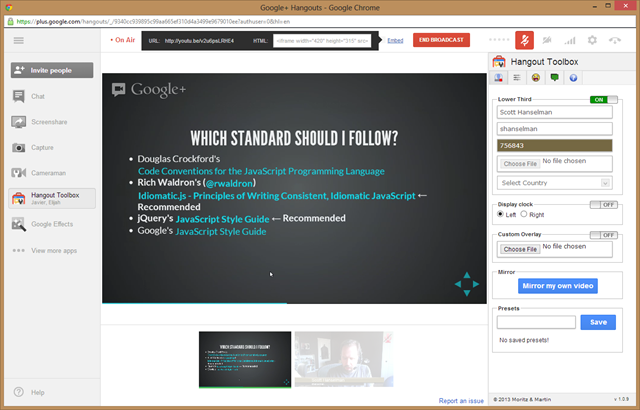Click the Capture camera icon
This screenshot has height=410, width=640.
pos(18,147)
